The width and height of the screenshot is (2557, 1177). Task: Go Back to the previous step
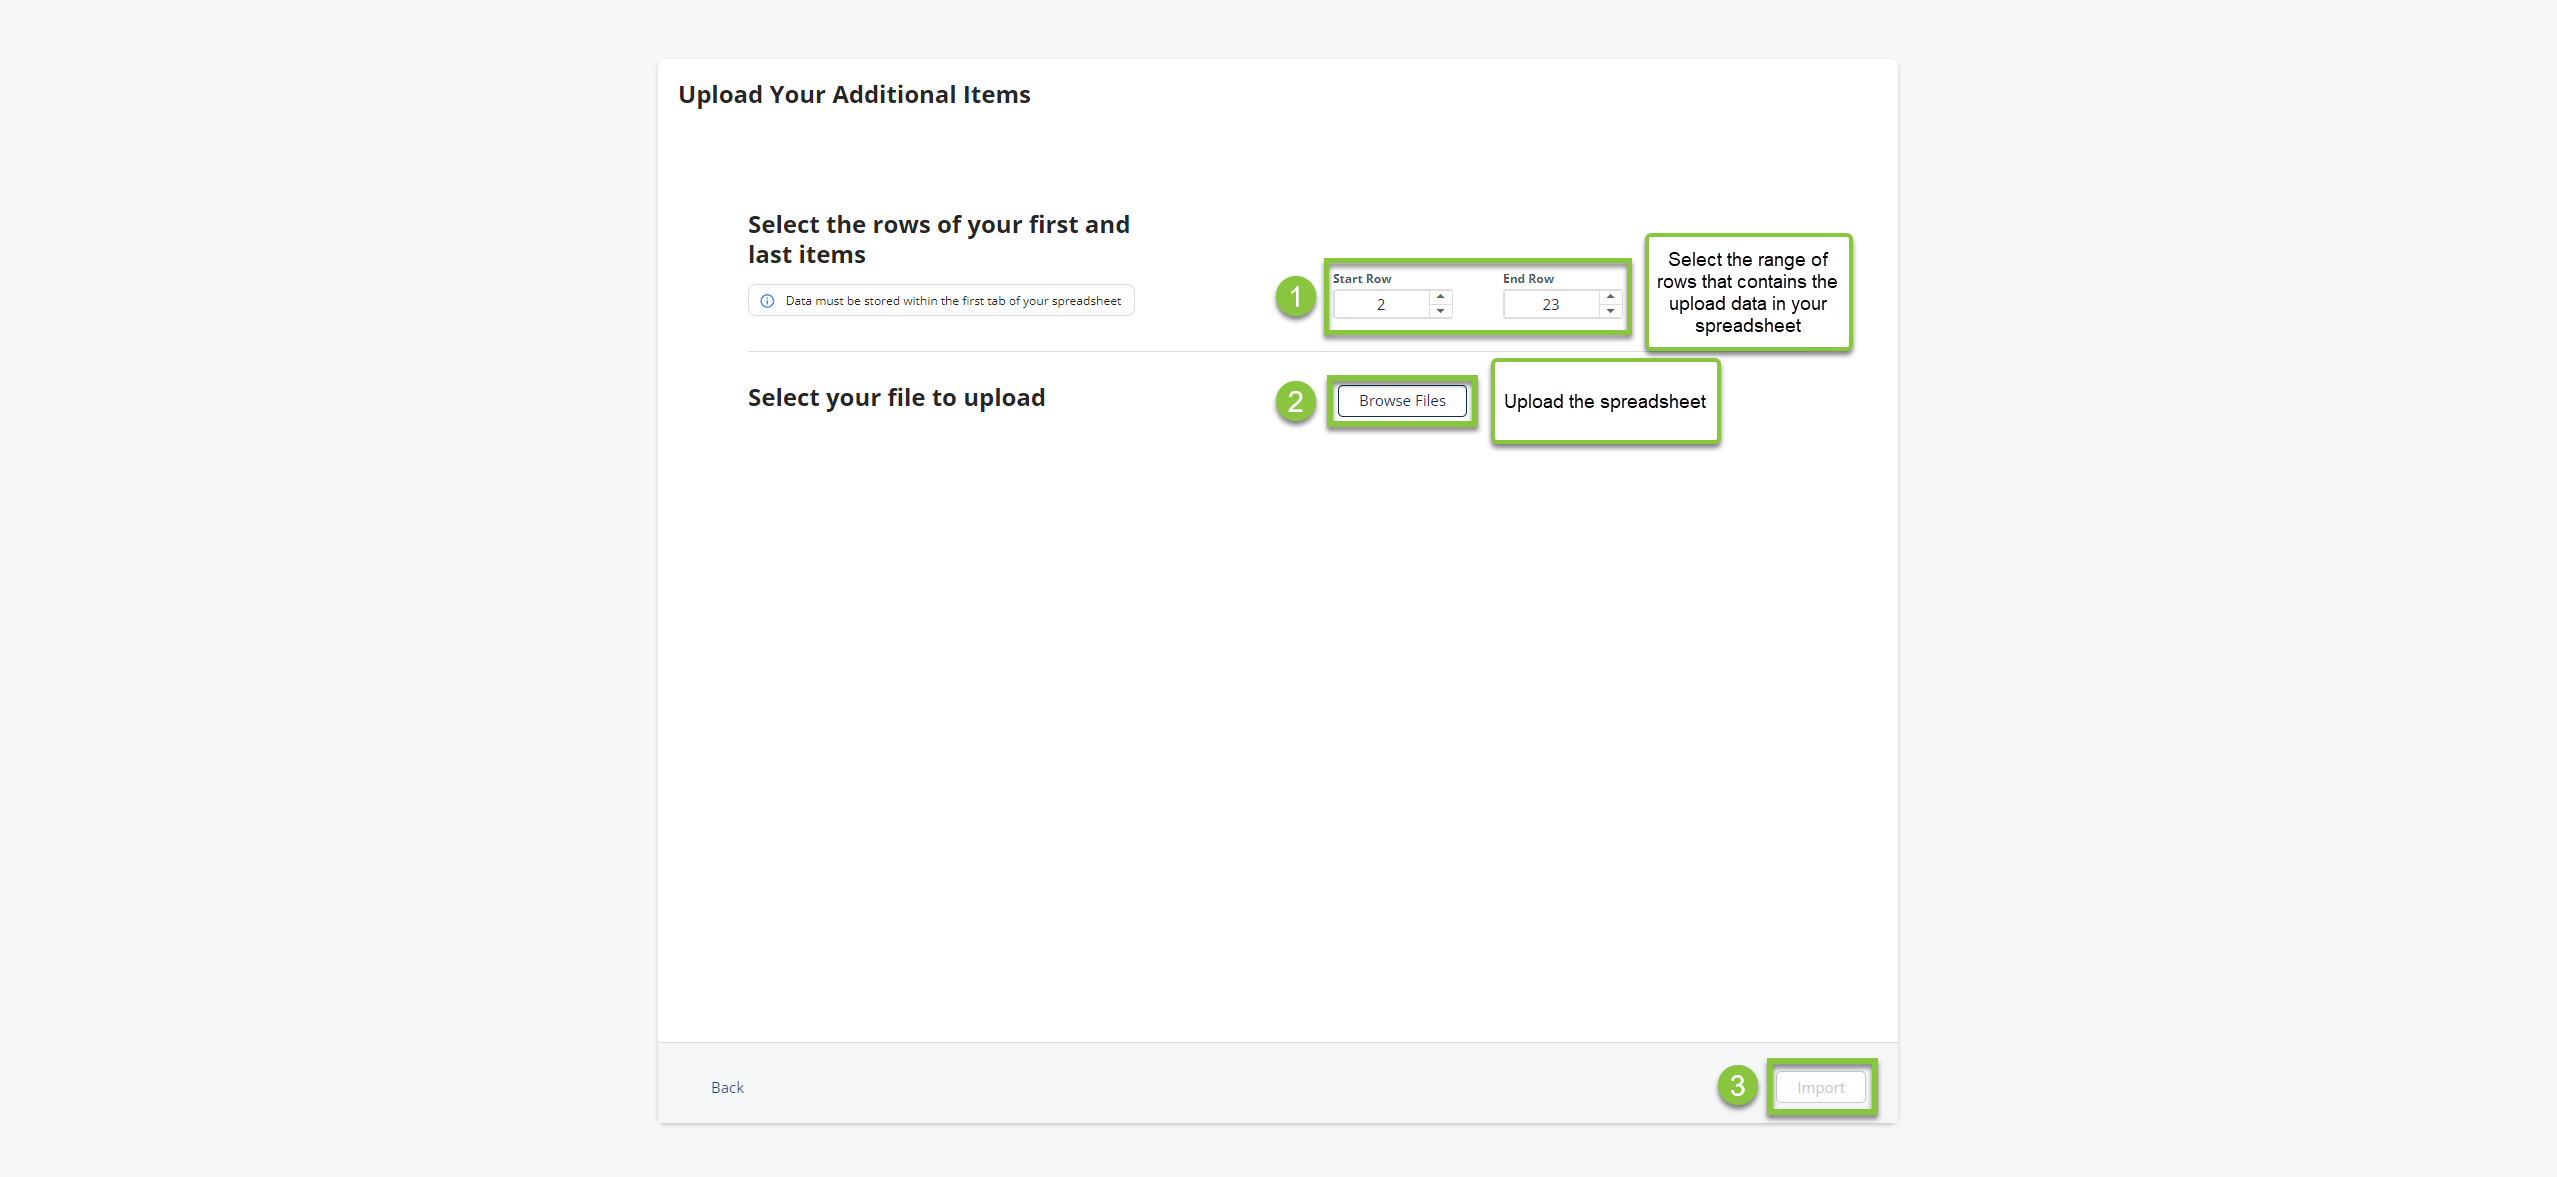click(x=727, y=1088)
